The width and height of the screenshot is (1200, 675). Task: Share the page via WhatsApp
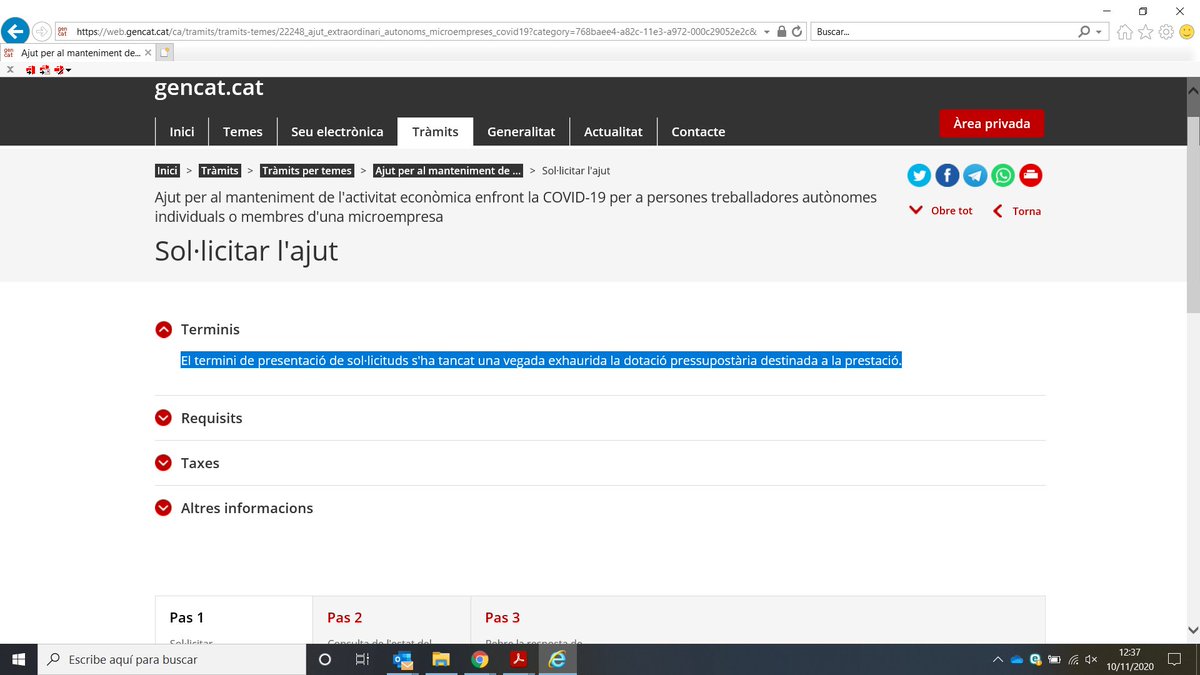tap(1003, 176)
